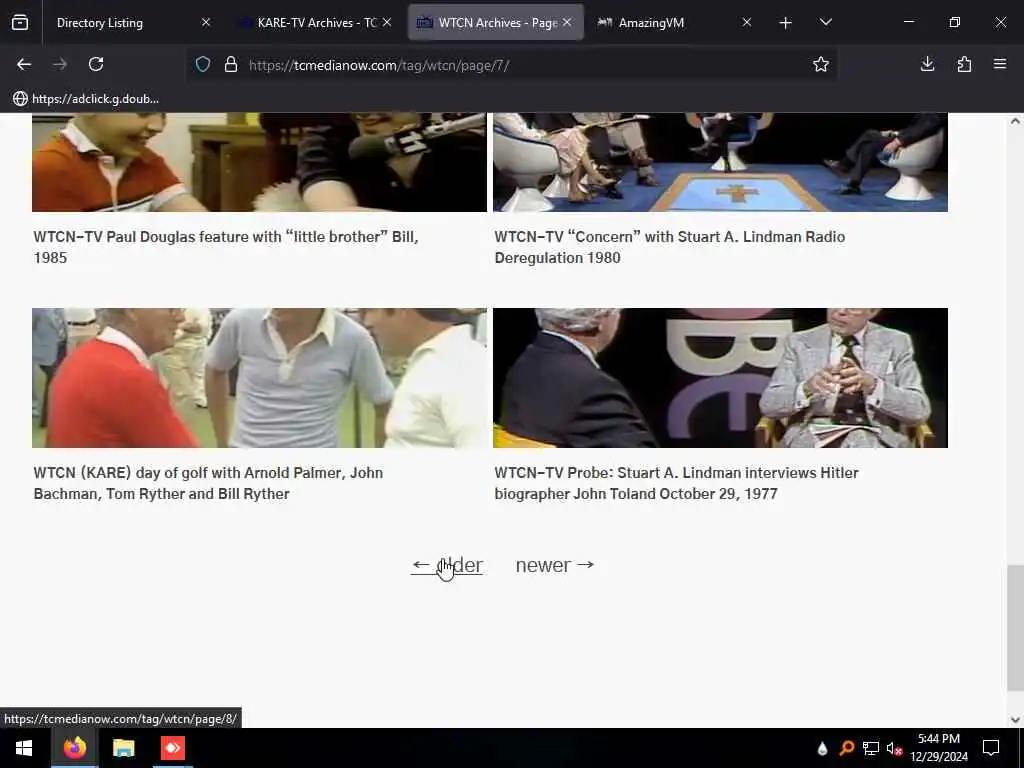Click the Firefox taskbar icon
Viewport: 1024px width, 768px height.
(x=74, y=748)
